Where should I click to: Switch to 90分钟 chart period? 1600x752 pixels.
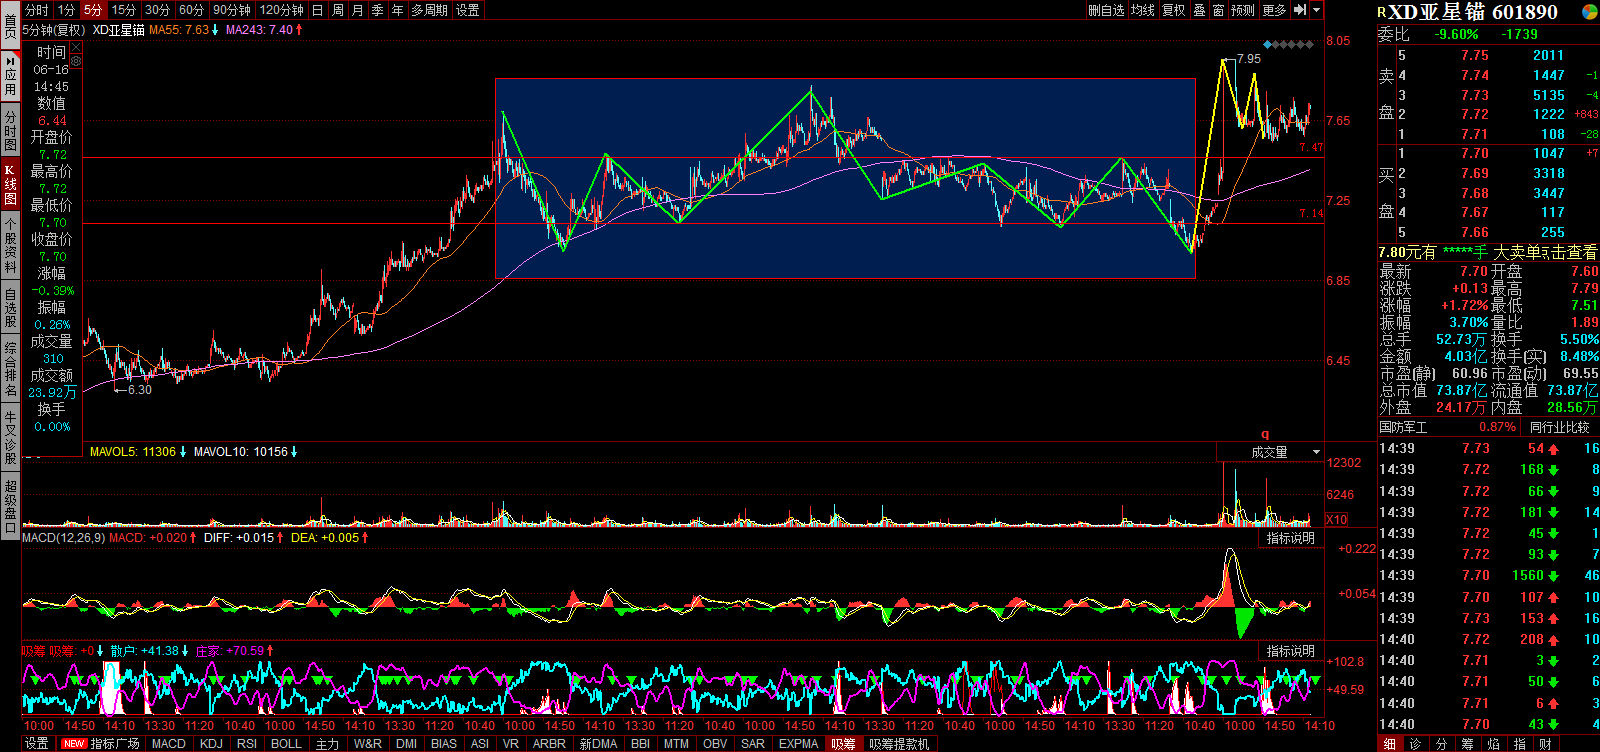coord(231,10)
